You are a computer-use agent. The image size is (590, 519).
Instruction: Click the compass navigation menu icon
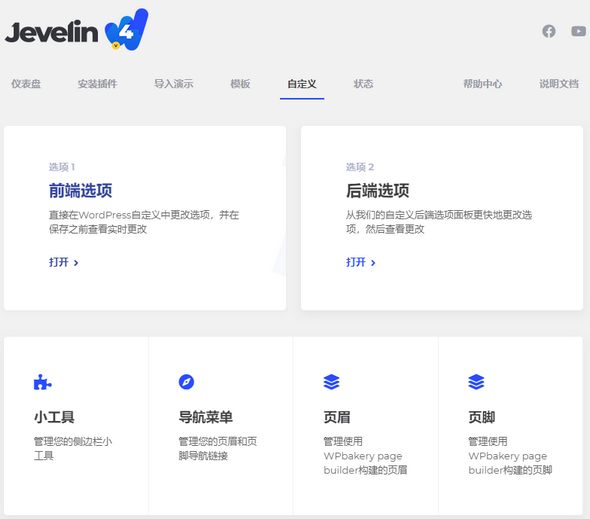(x=186, y=382)
